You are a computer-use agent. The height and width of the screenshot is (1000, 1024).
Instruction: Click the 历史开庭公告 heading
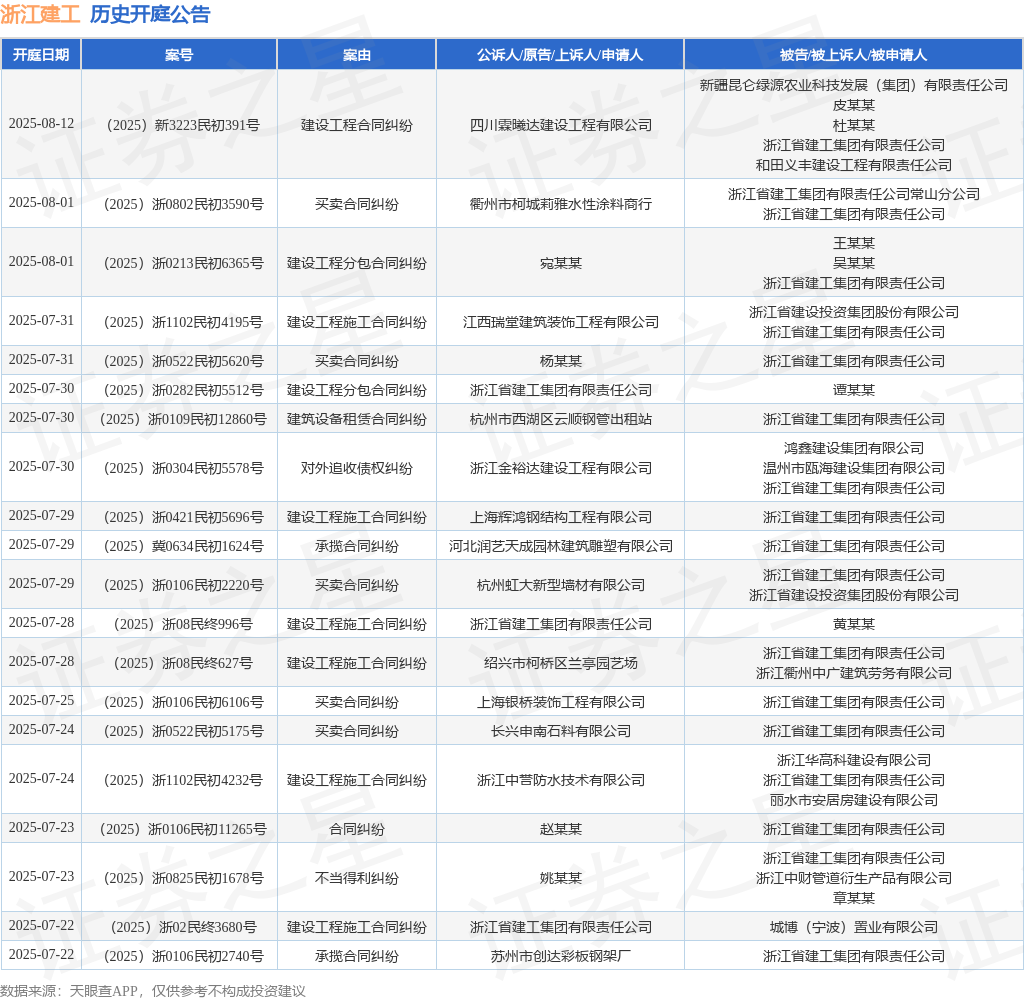tap(150, 14)
